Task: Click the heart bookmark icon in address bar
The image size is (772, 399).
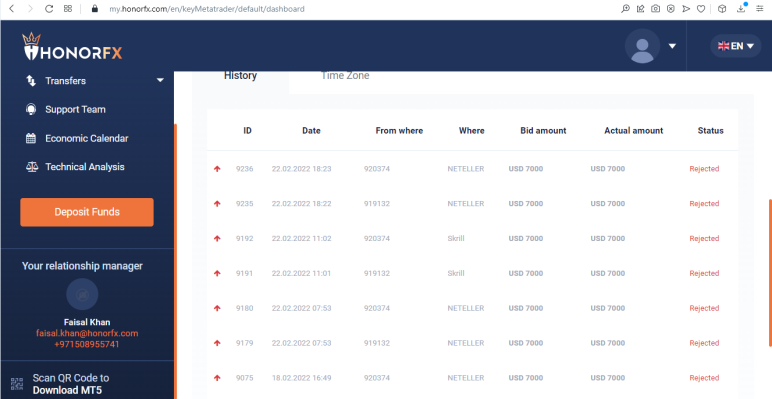Action: click(701, 9)
